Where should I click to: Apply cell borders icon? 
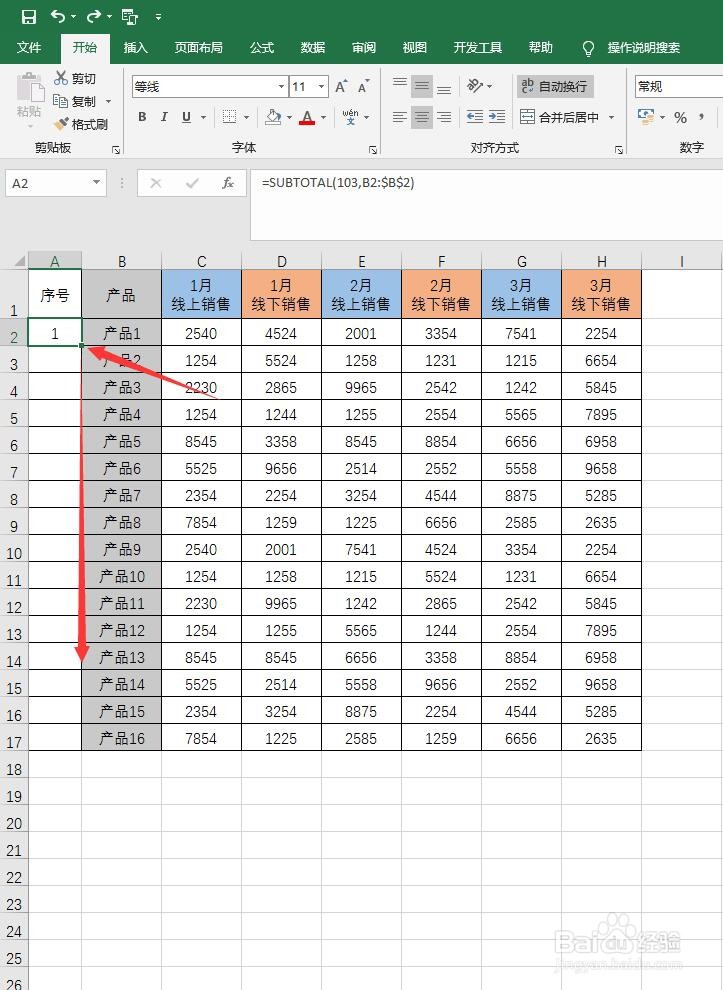tap(230, 117)
